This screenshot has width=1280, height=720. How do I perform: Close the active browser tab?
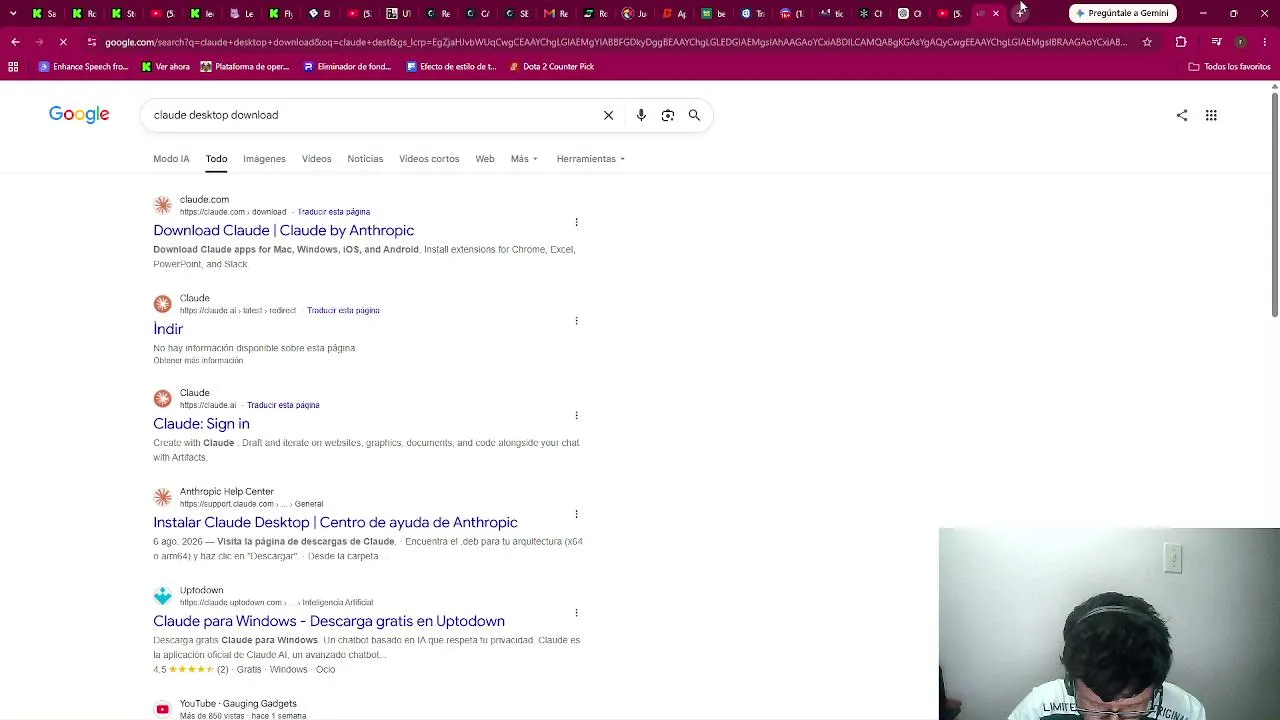[996, 13]
